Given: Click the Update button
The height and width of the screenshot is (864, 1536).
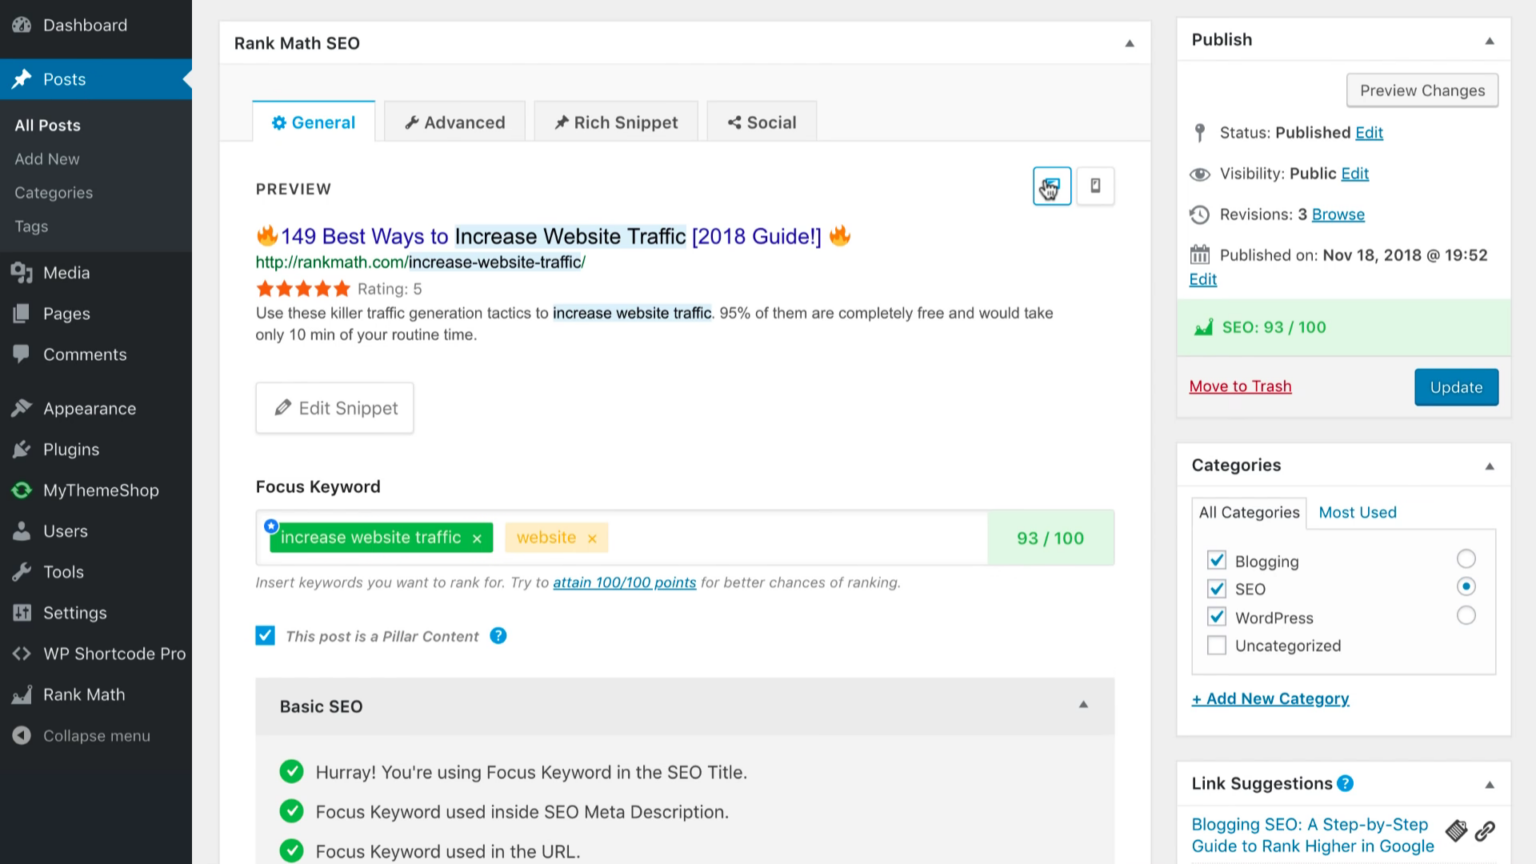Looking at the screenshot, I should 1456,387.
